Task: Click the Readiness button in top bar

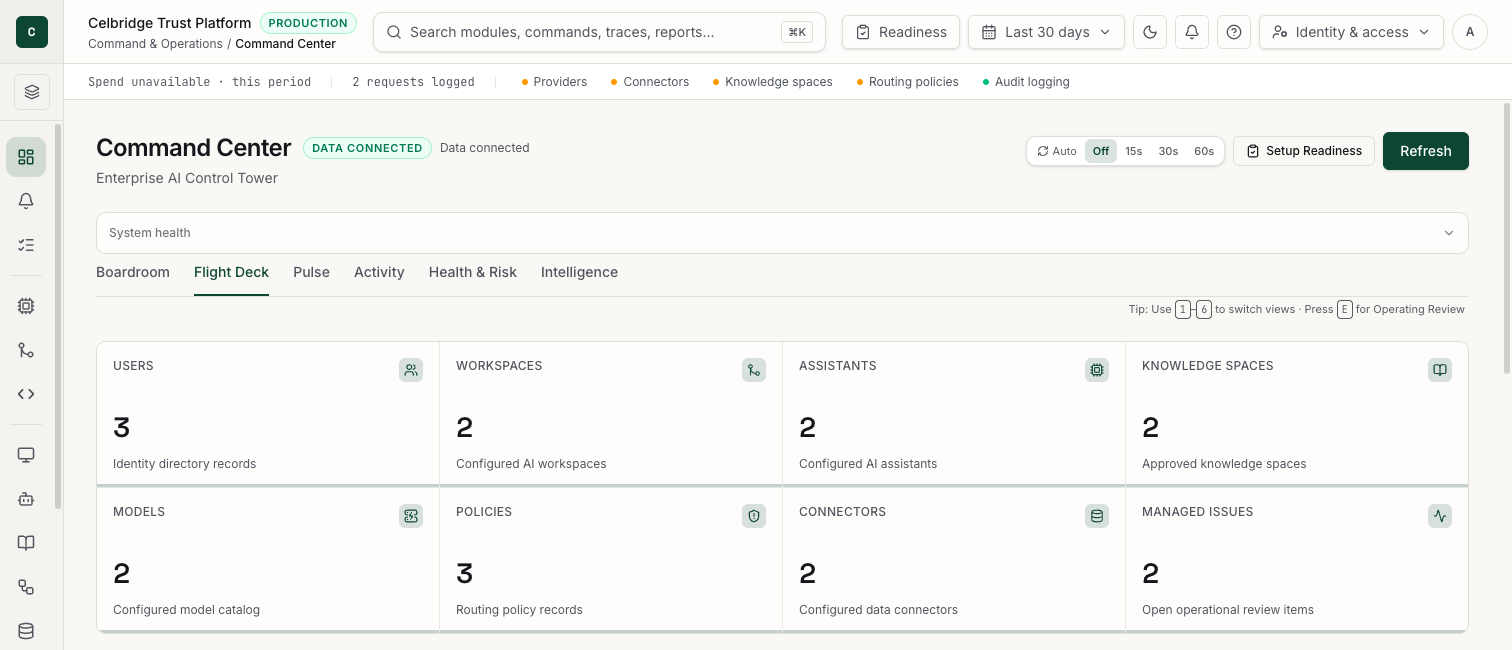Action: pos(901,32)
